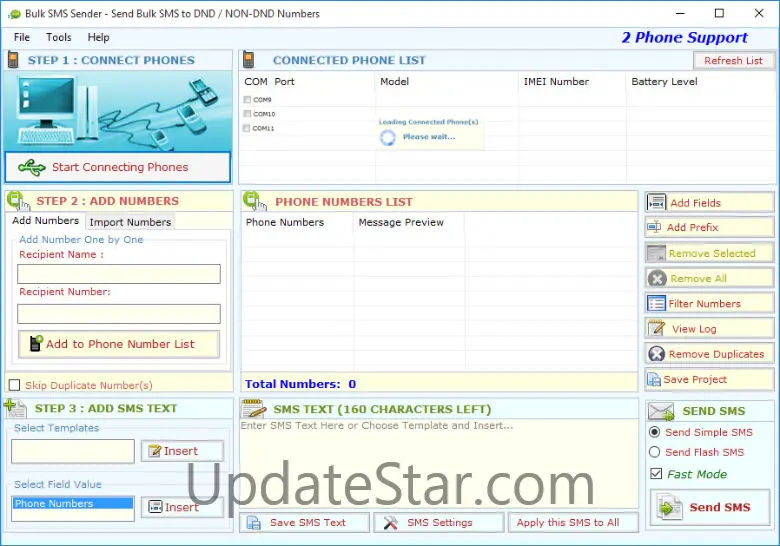Open the File menu

tap(21, 37)
